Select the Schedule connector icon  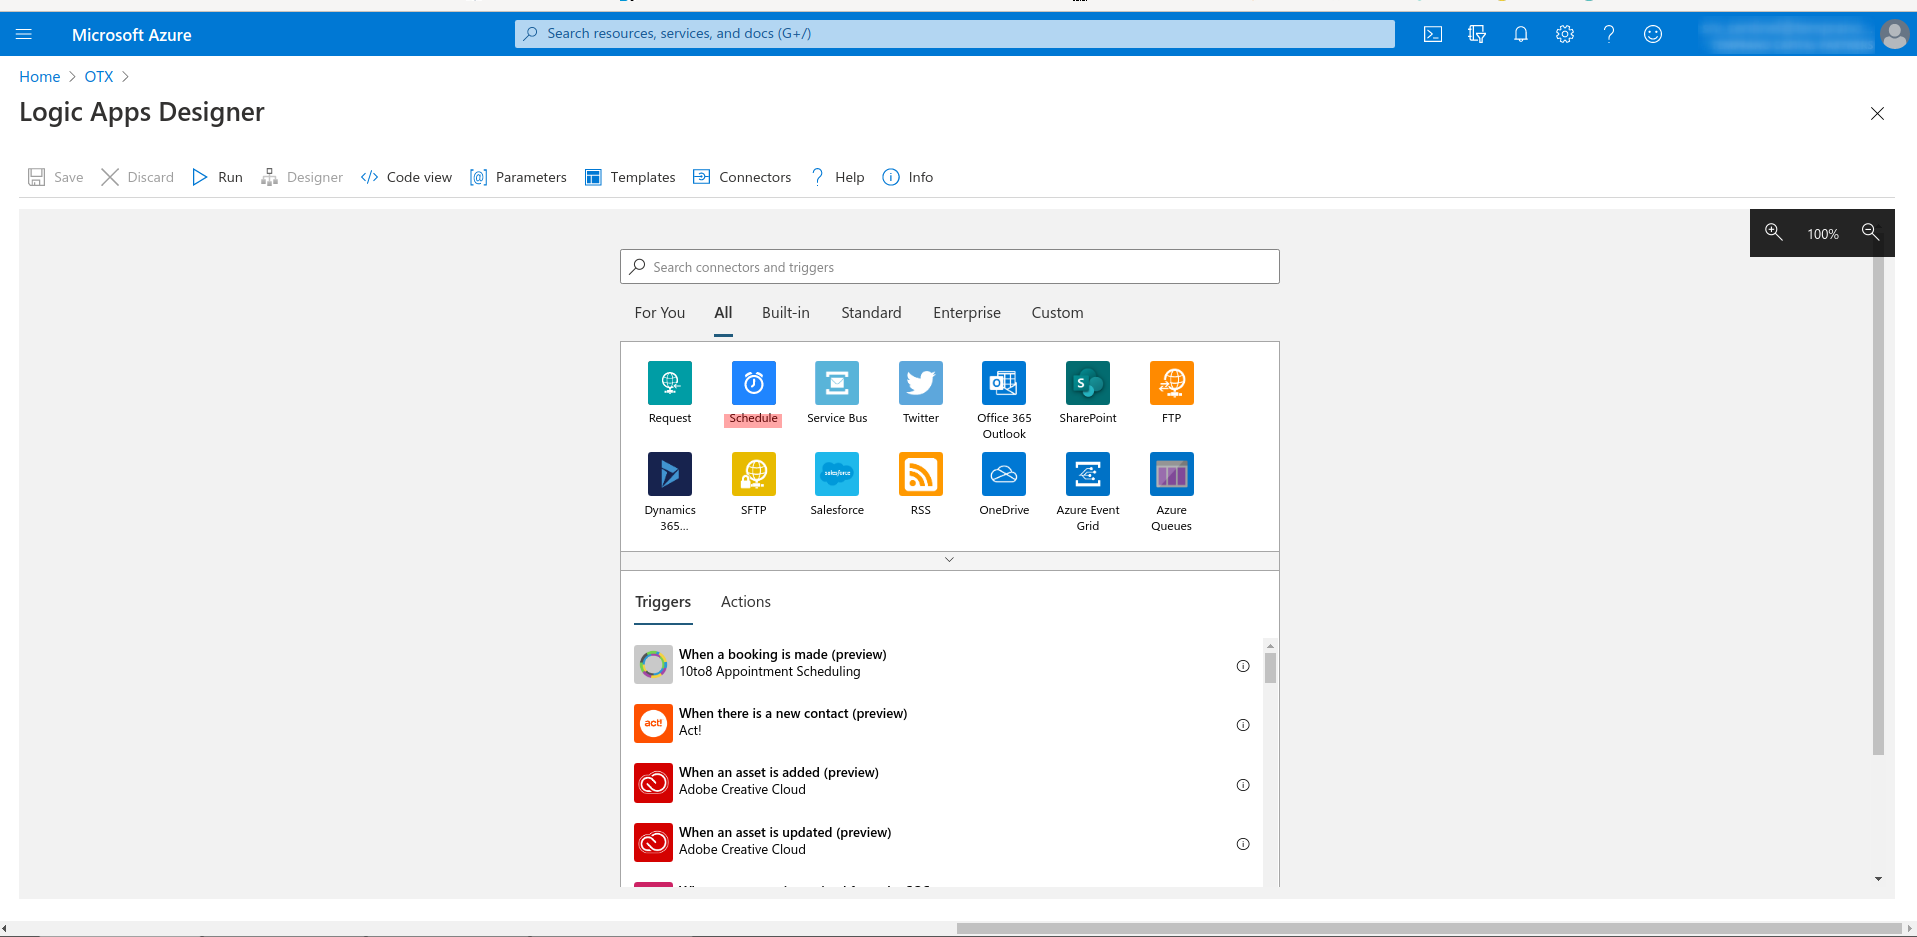point(753,383)
